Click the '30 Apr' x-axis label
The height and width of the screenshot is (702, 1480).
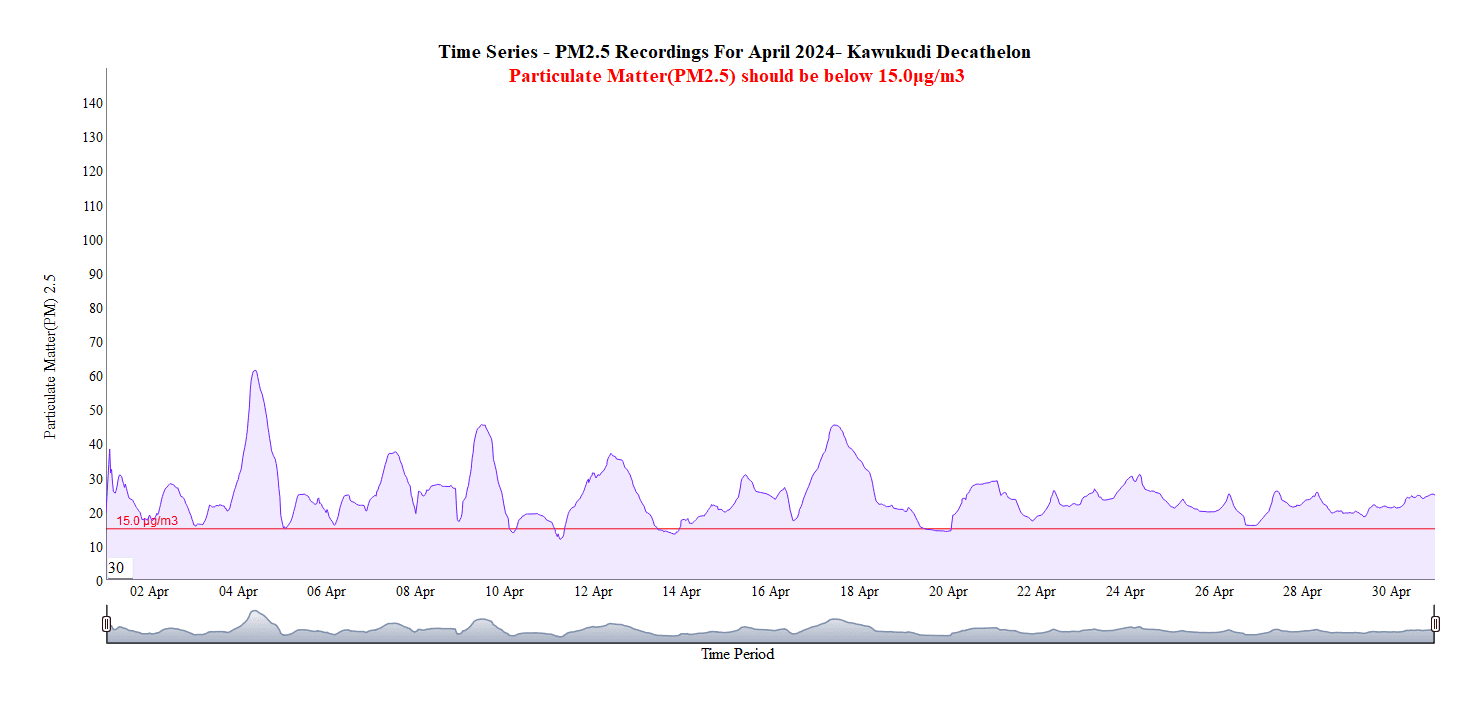pos(1391,592)
